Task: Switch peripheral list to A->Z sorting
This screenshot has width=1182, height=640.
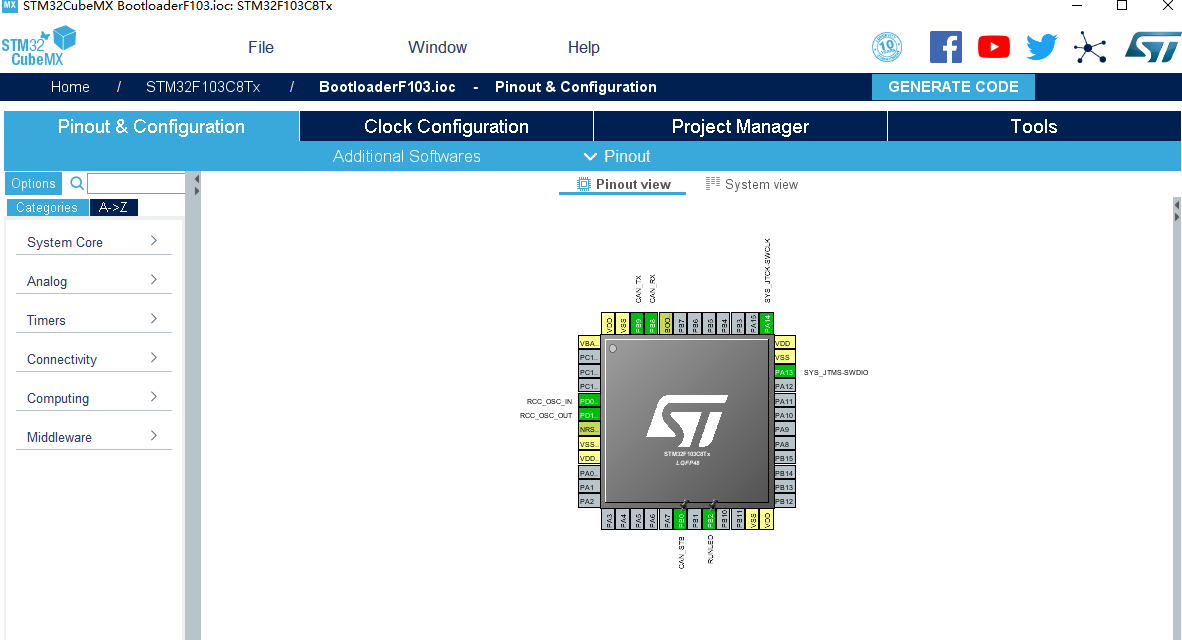Action: [113, 207]
